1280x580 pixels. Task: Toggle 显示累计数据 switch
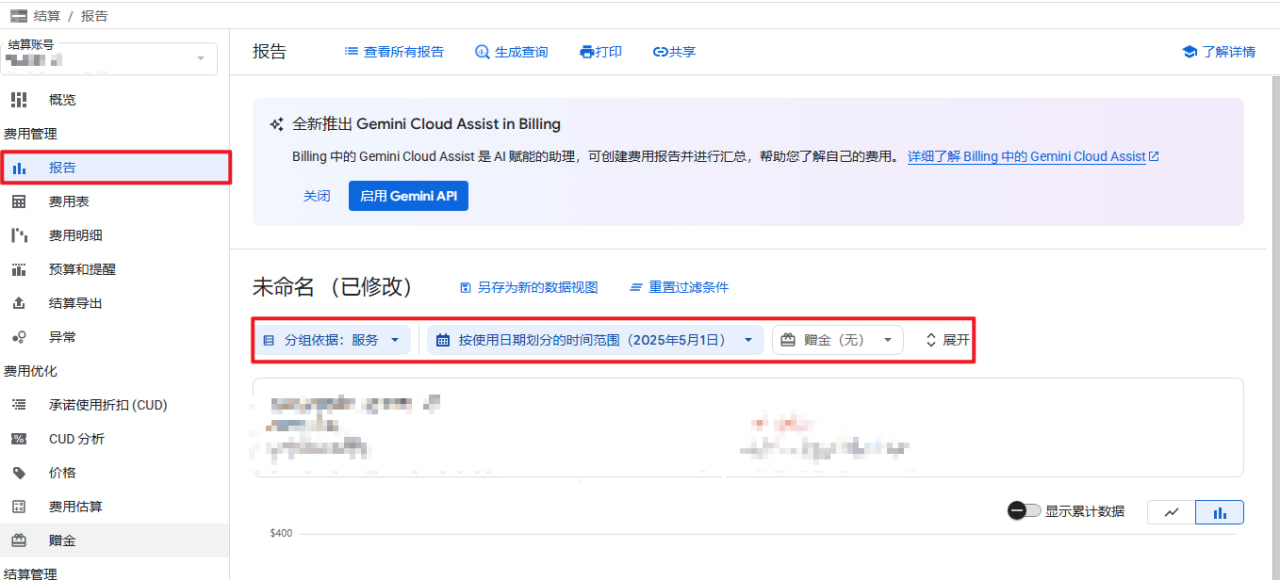click(1024, 511)
